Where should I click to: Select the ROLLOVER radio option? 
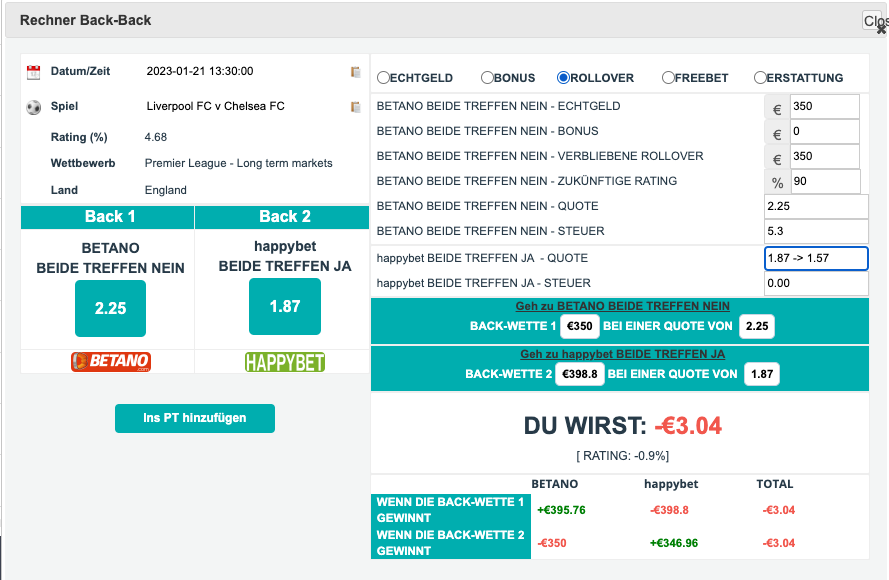click(563, 78)
